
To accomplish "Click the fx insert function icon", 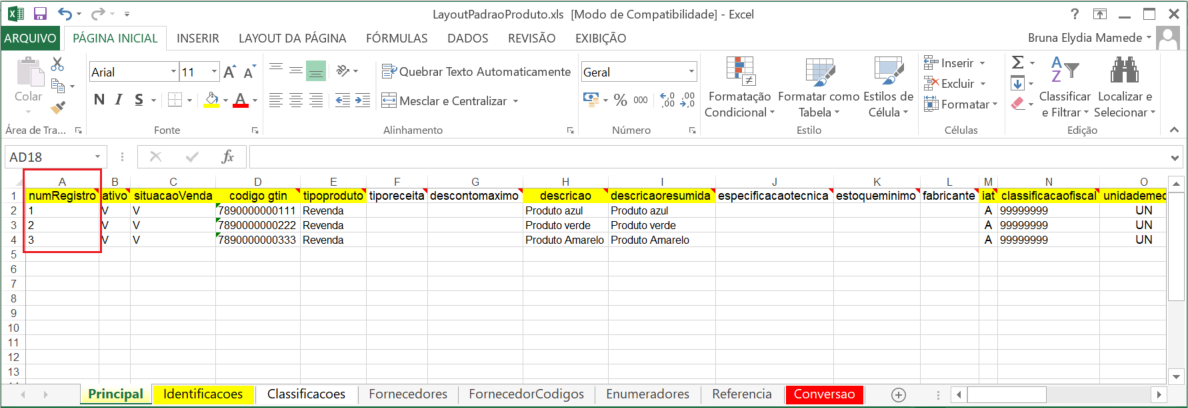I will 227,157.
